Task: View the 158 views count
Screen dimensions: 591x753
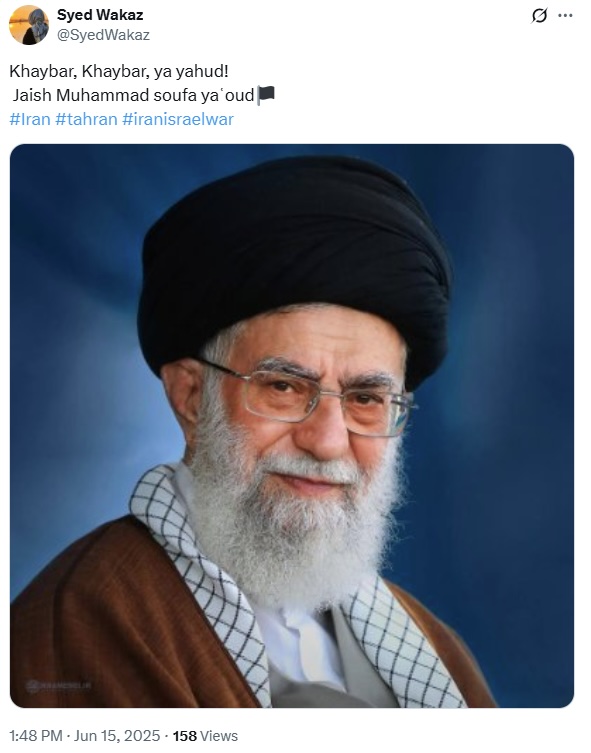Action: tap(185, 736)
